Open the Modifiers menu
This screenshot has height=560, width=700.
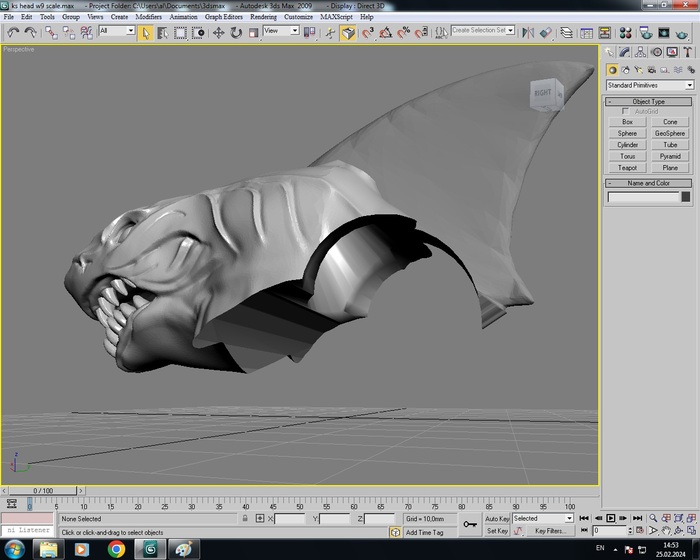tap(148, 17)
